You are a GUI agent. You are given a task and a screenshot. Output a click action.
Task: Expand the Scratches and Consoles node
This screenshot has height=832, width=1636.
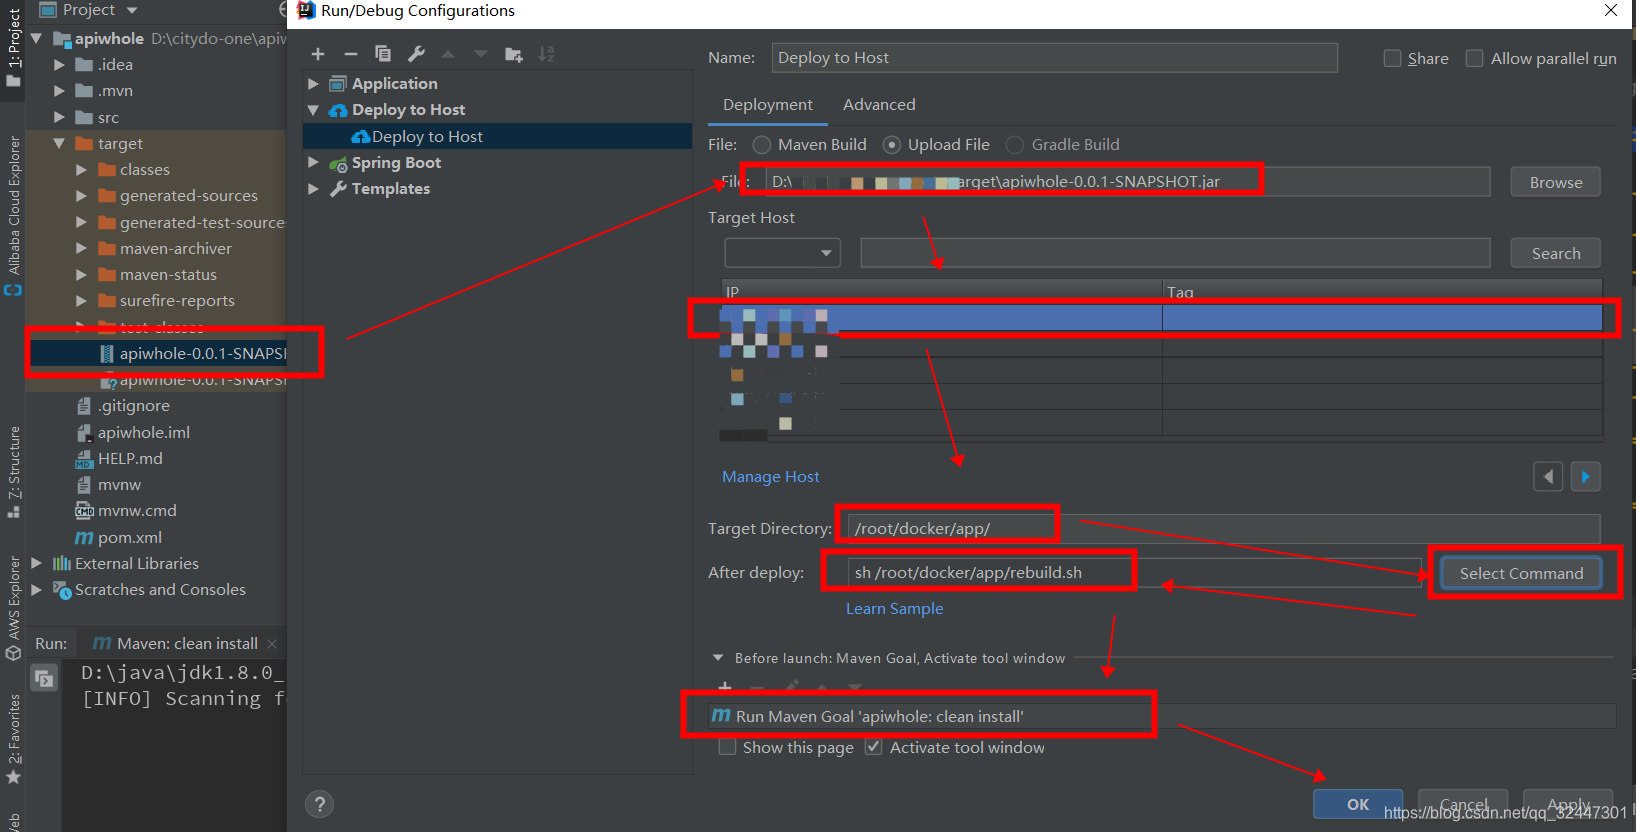(37, 589)
